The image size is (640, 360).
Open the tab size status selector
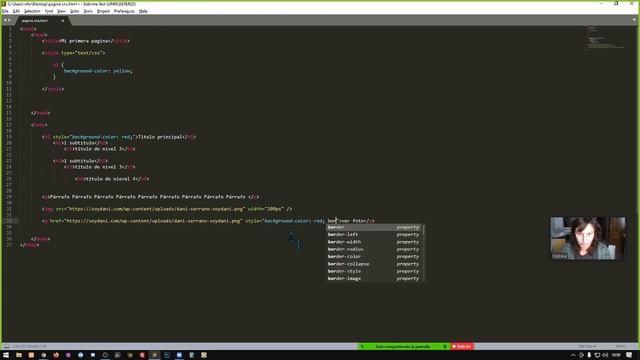tap(587, 347)
